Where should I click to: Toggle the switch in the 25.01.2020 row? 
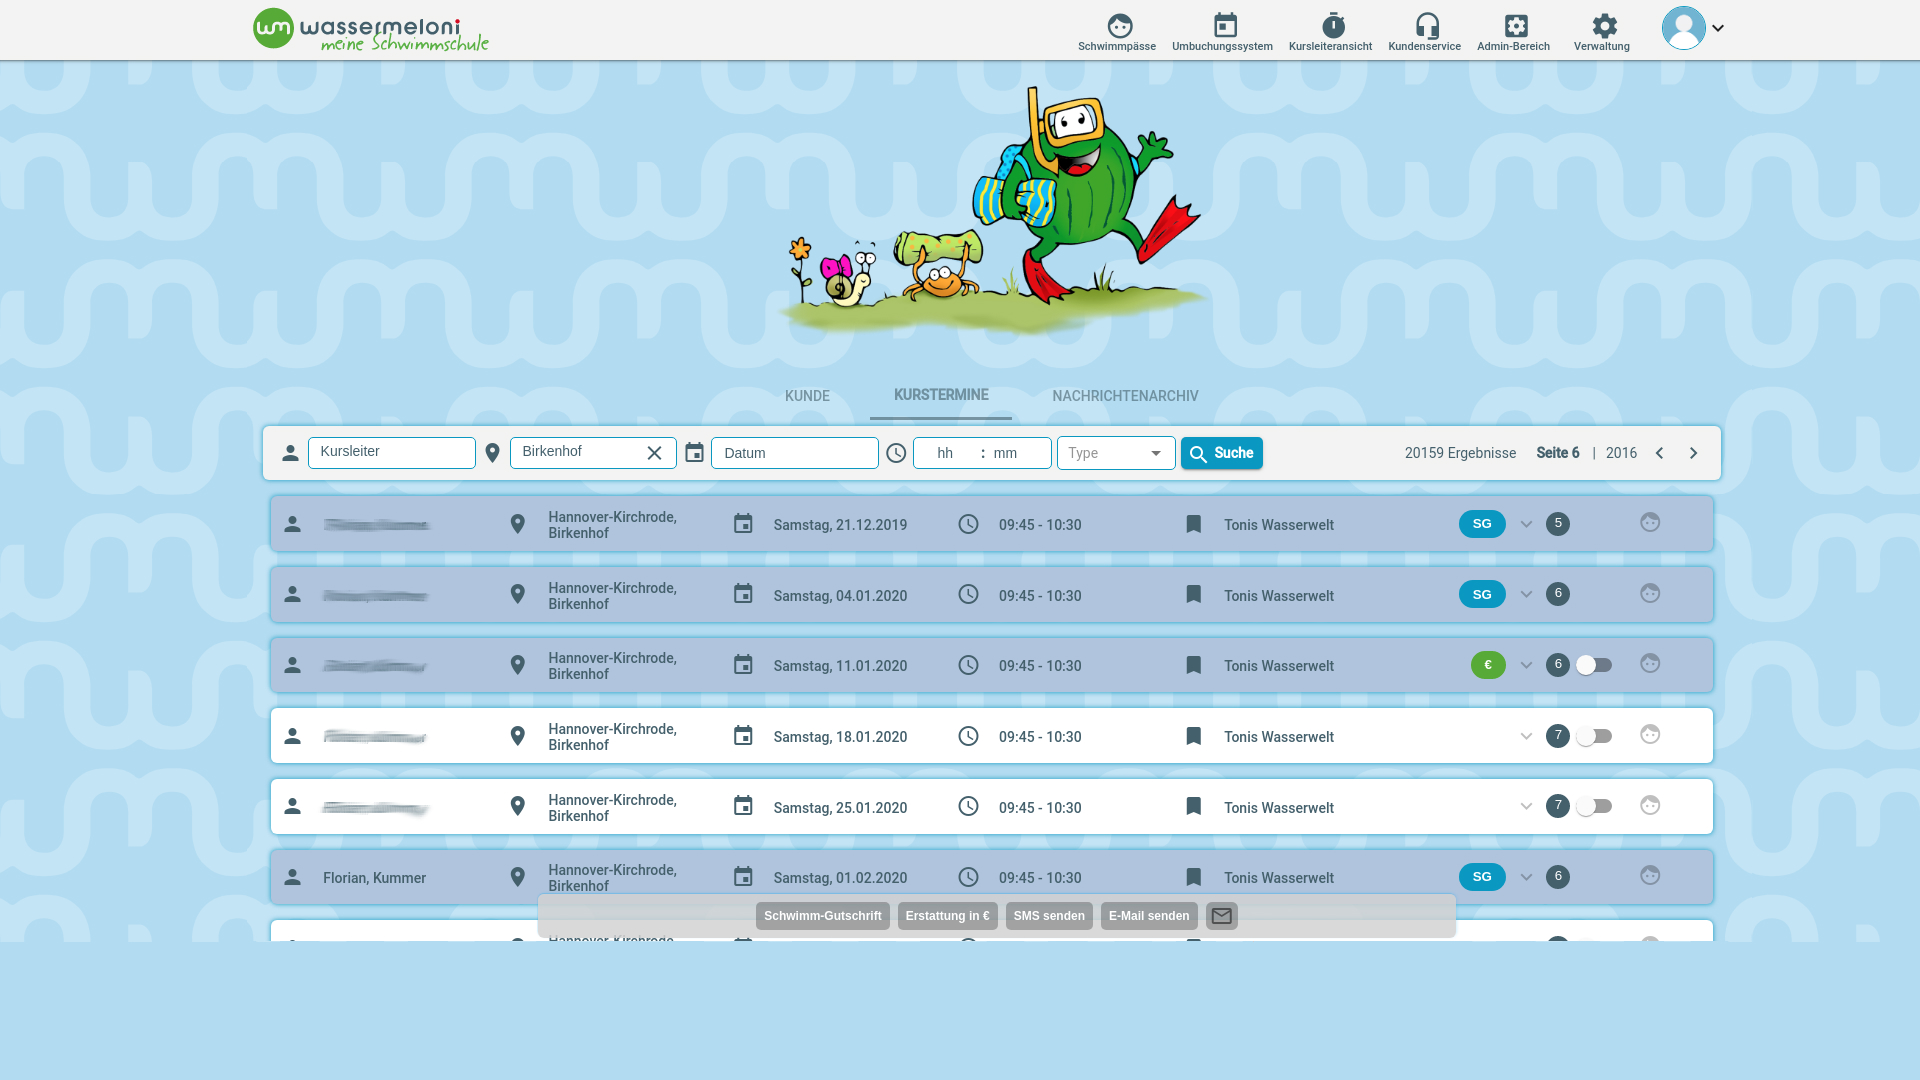[1594, 806]
